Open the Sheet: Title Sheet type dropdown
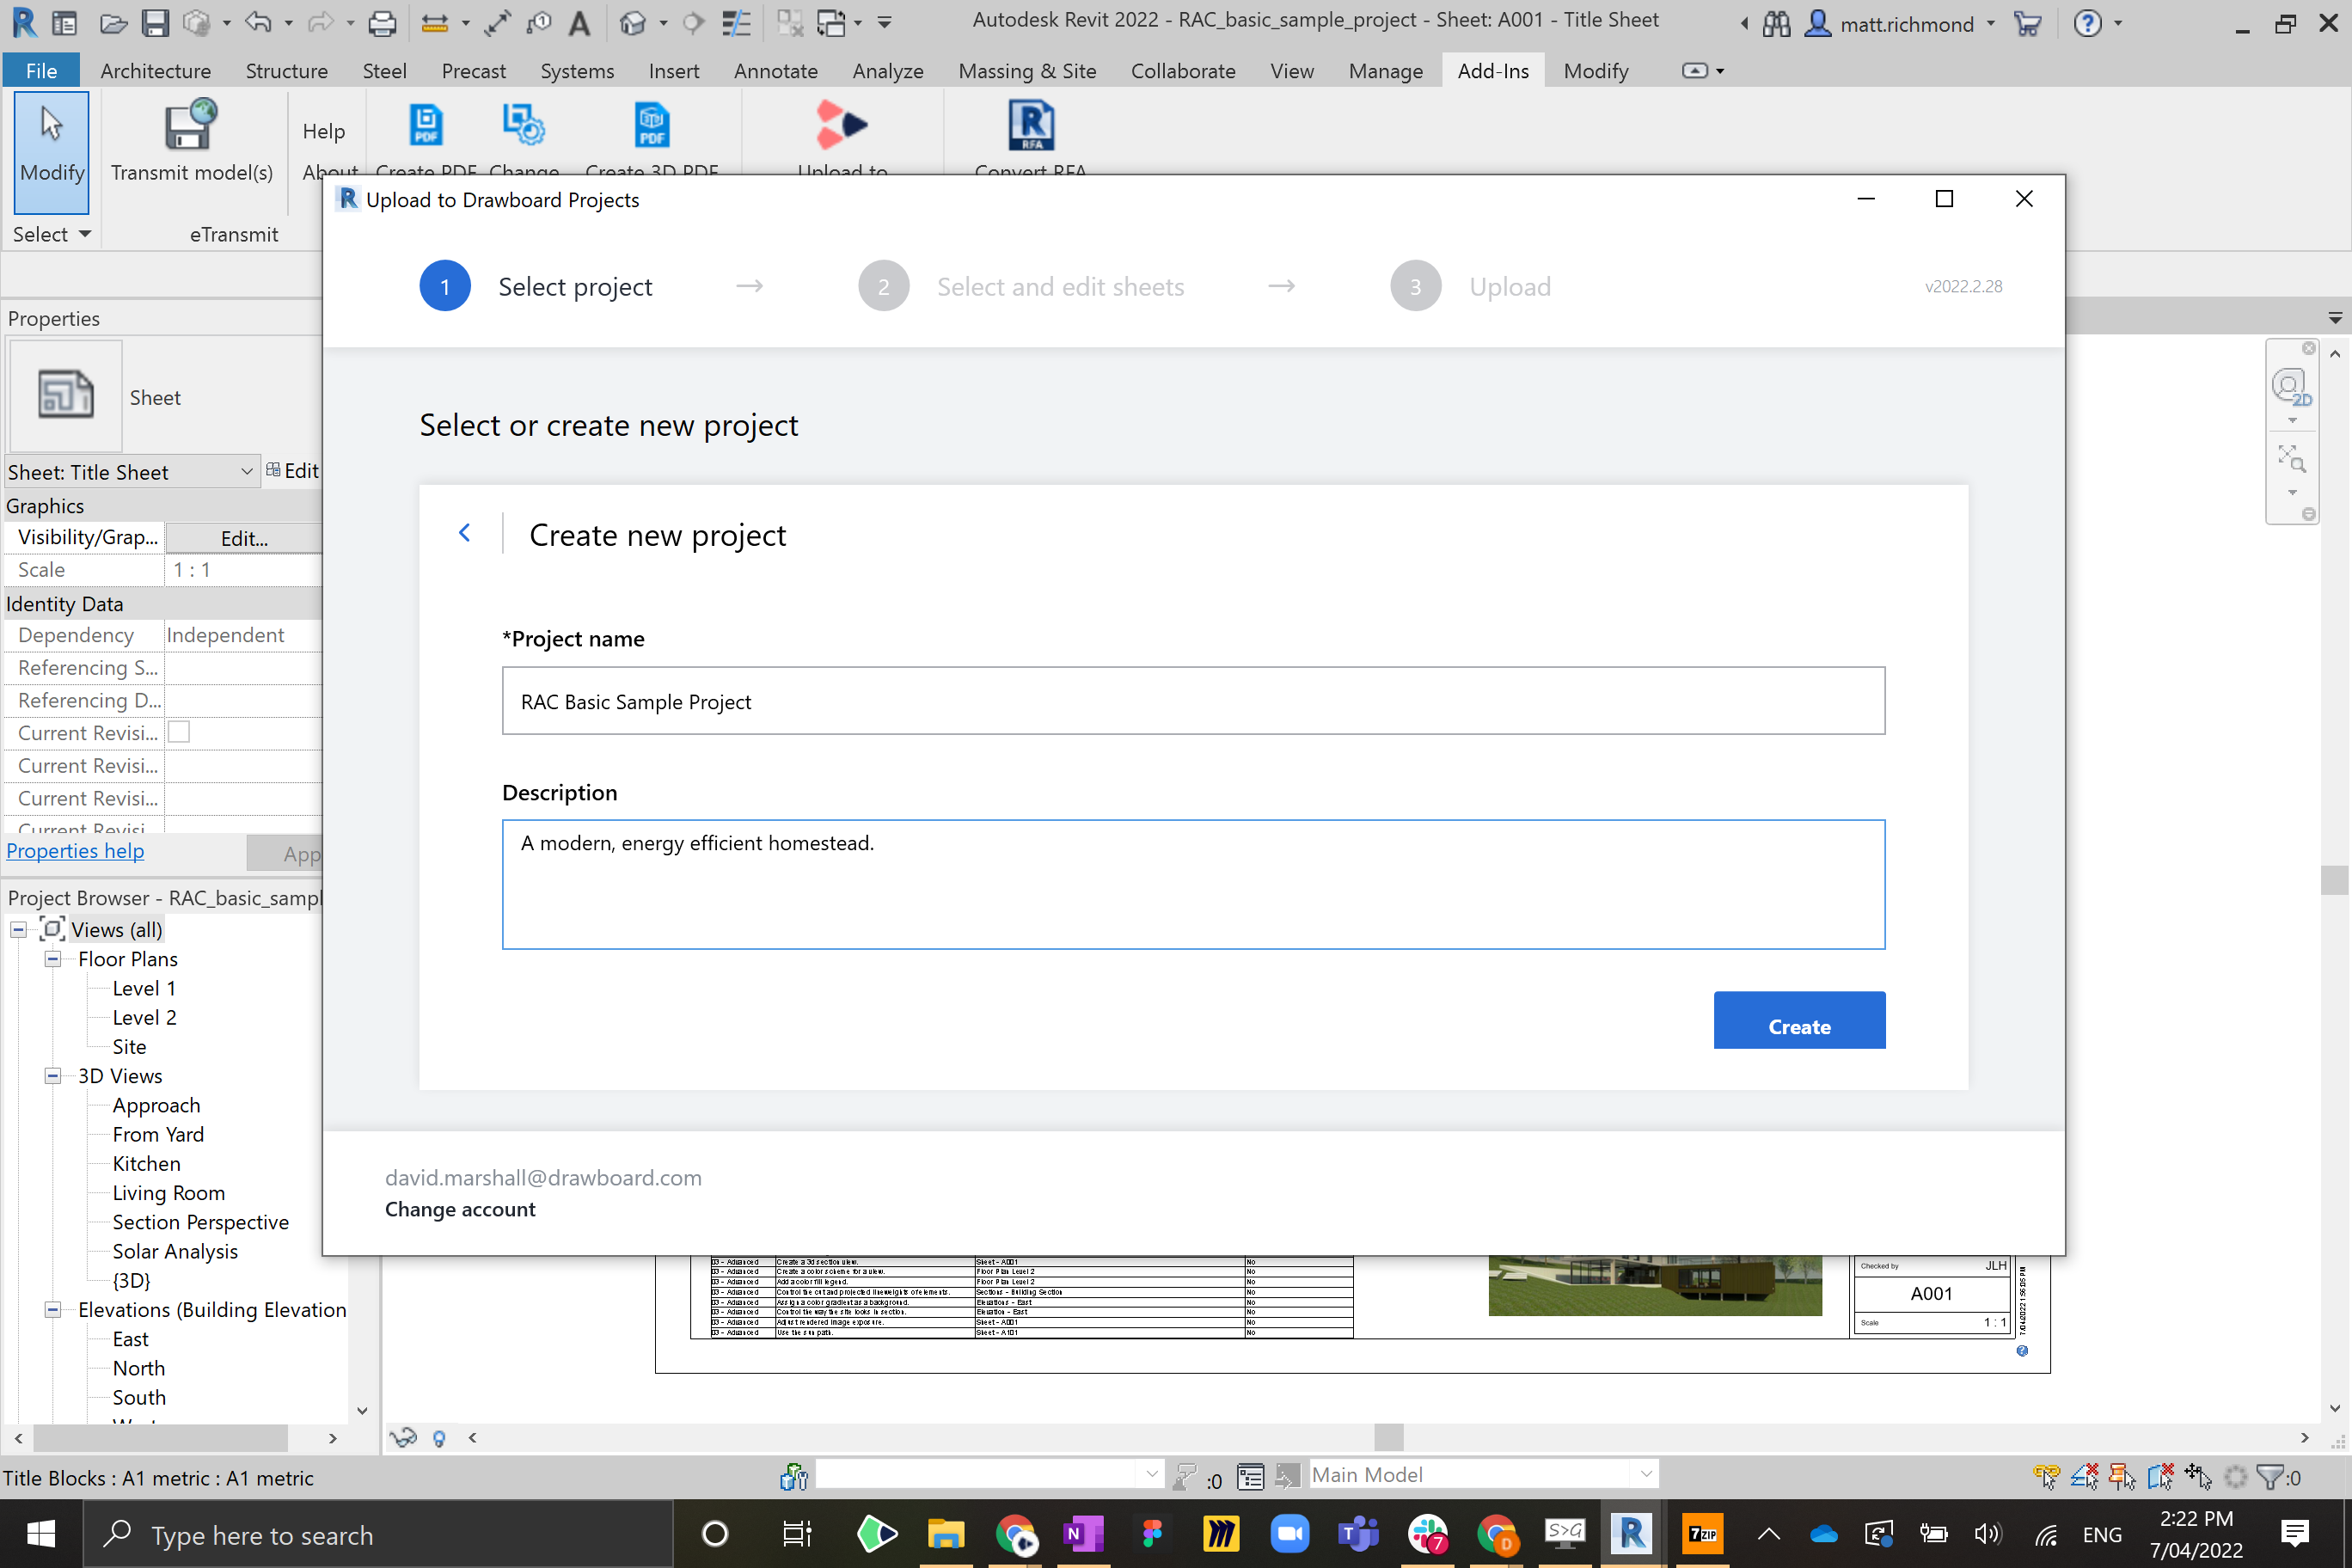 246,471
